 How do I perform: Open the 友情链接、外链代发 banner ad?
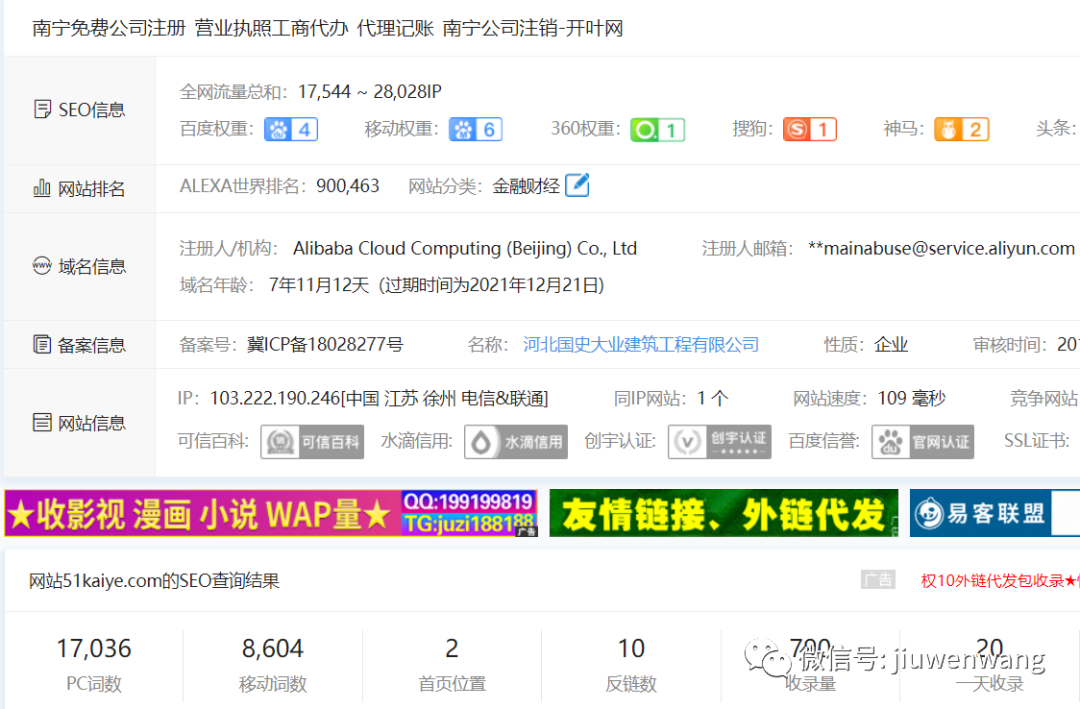pyautogui.click(x=724, y=513)
